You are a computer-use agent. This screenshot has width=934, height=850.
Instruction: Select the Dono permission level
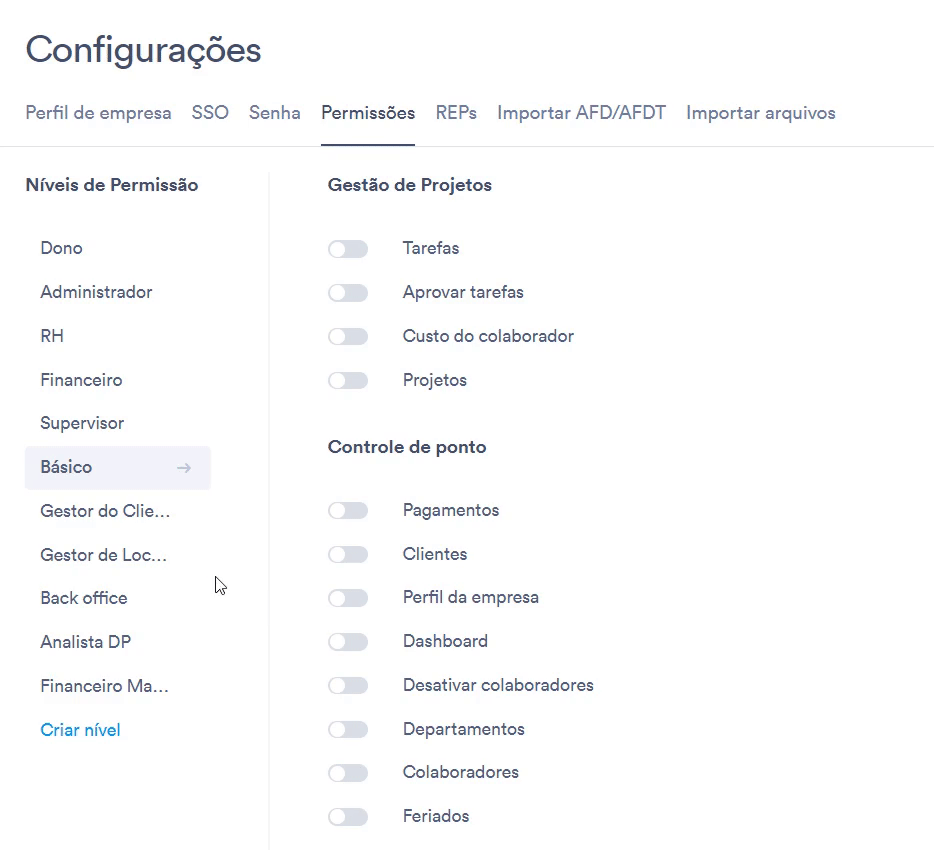(x=61, y=248)
